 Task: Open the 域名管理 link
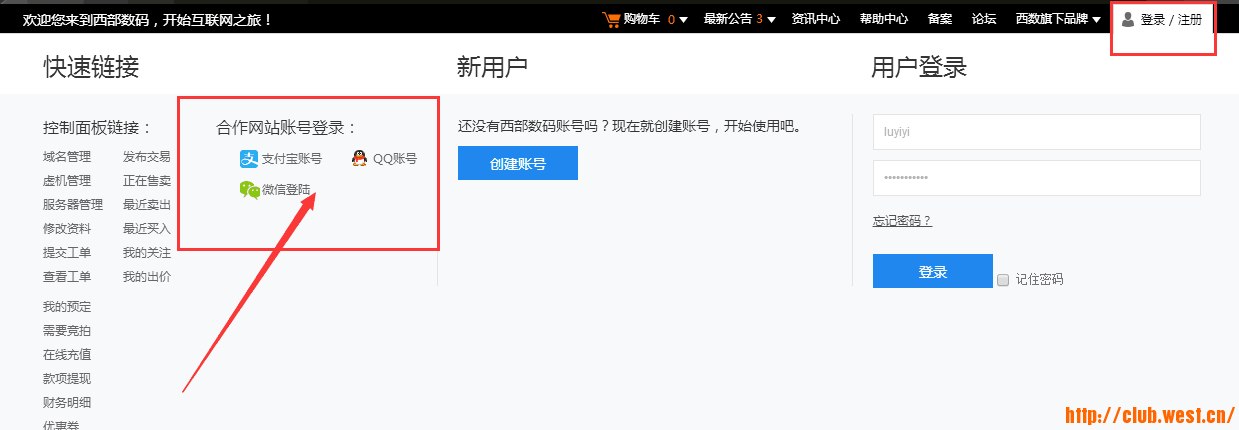pos(67,157)
